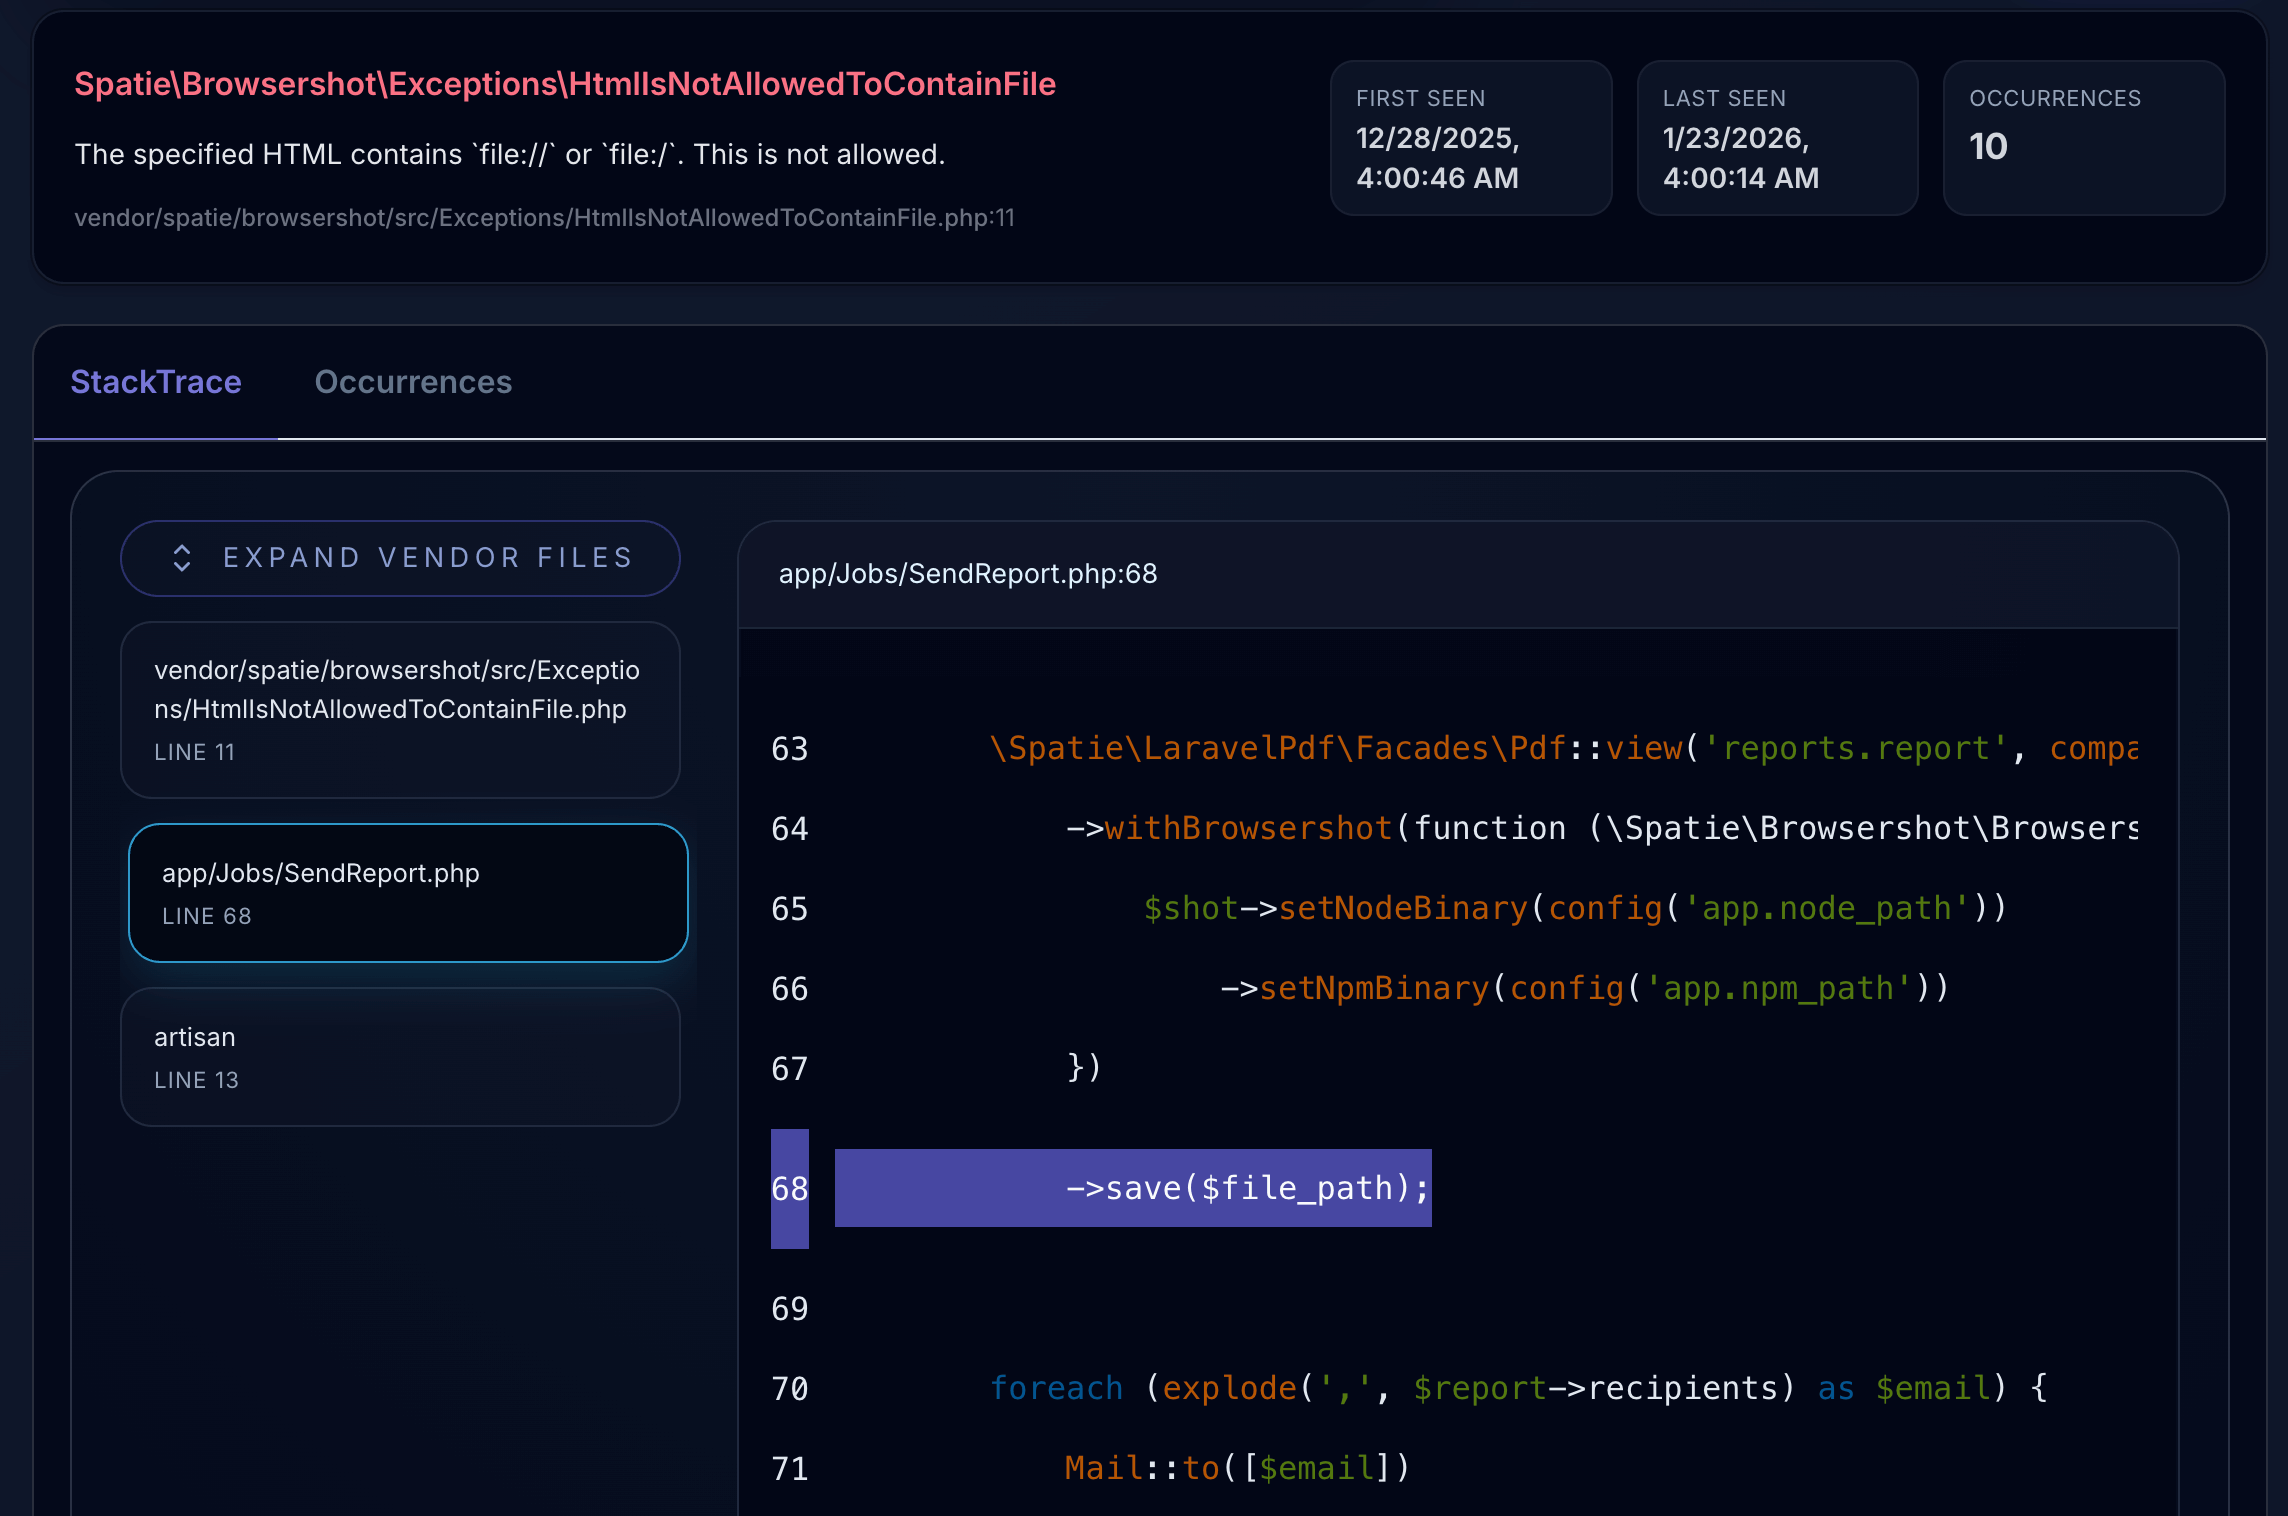Click the vendor file path below the error message
This screenshot has height=1516, width=2288.
click(545, 217)
